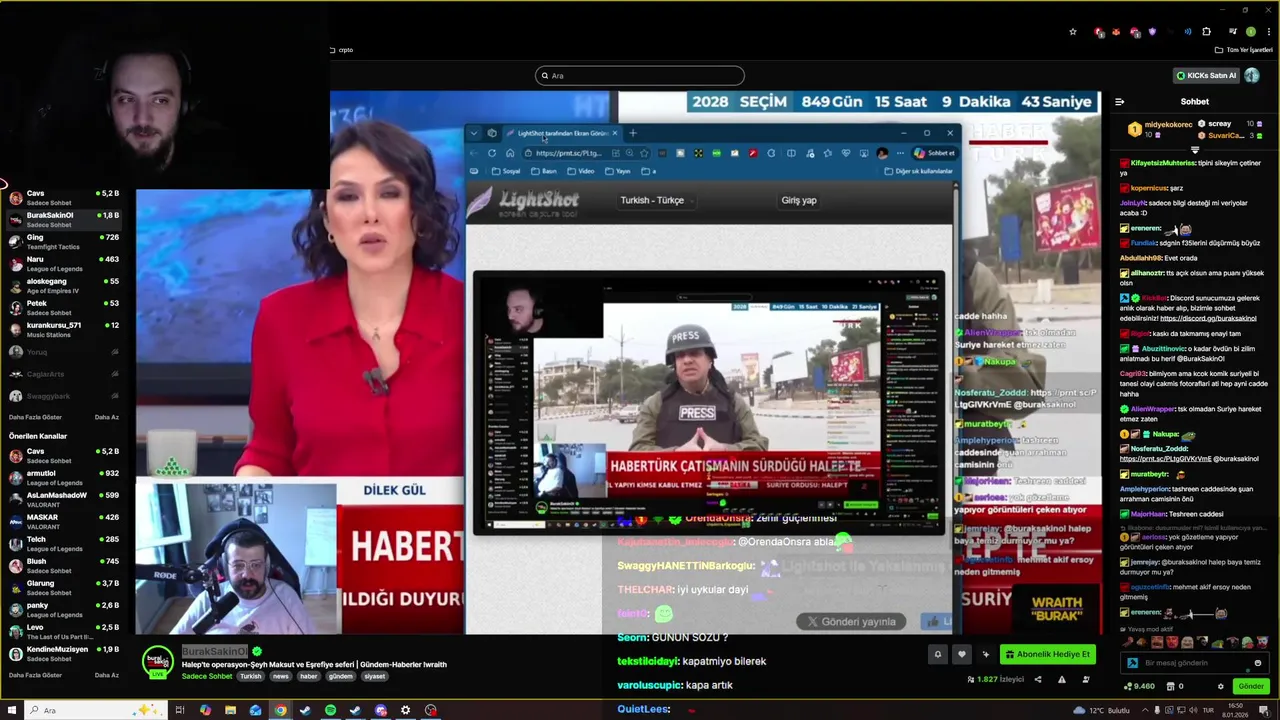Collapse the Sohbet chat panel arrow icon

click(1119, 101)
